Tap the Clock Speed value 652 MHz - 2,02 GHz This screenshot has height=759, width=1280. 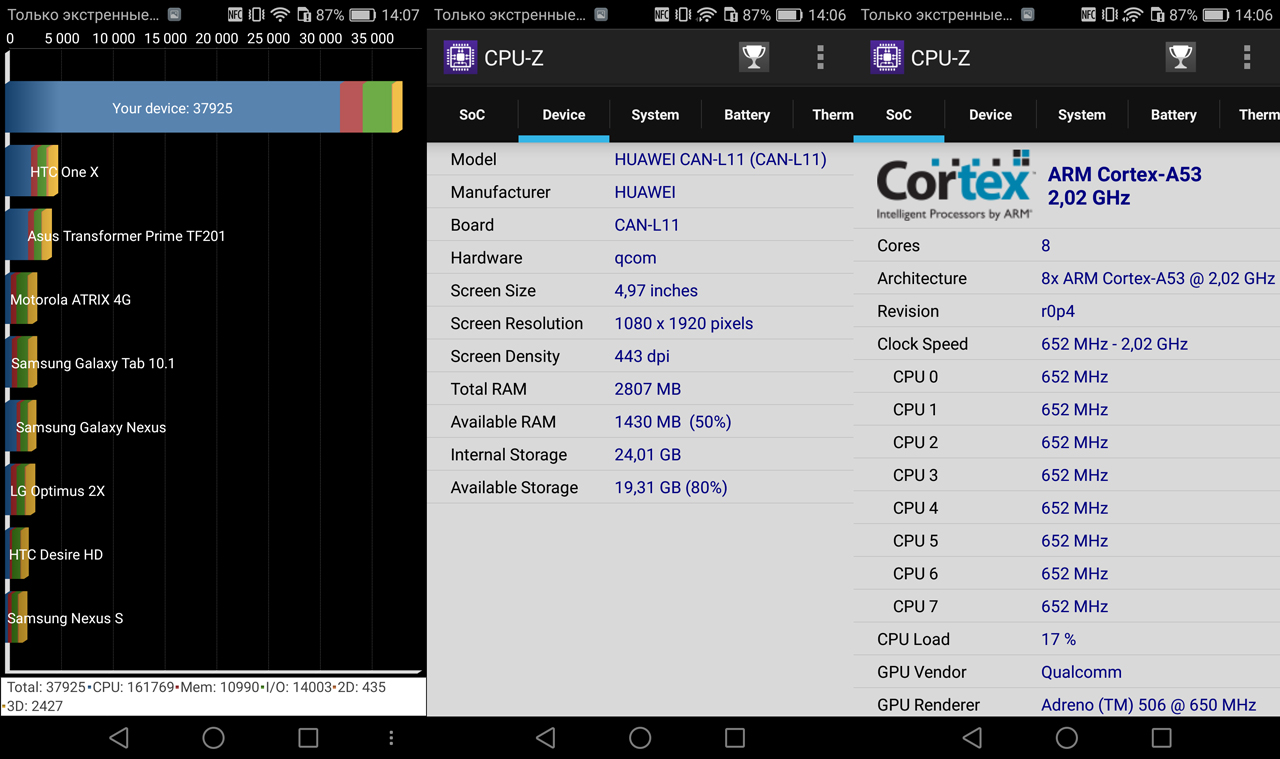(1115, 344)
